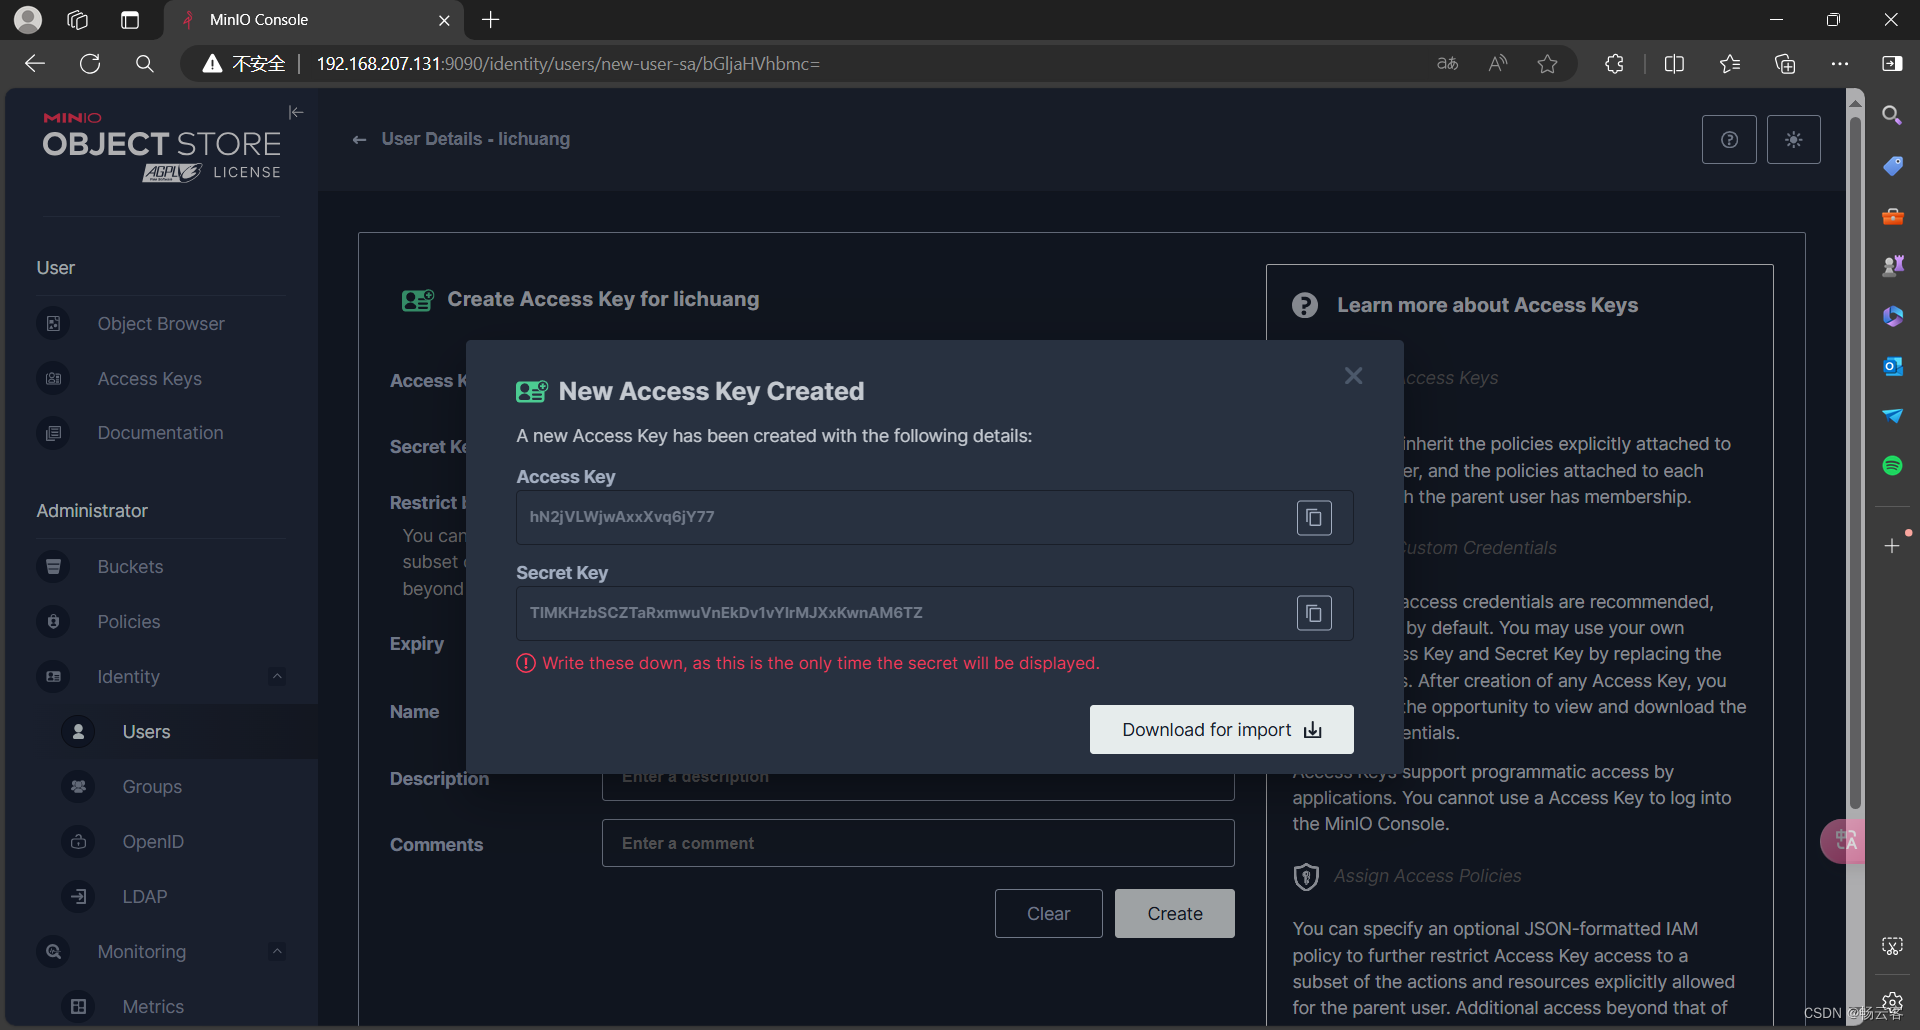The height and width of the screenshot is (1030, 1920).
Task: Open browser extensions puzzle icon
Action: [1614, 64]
